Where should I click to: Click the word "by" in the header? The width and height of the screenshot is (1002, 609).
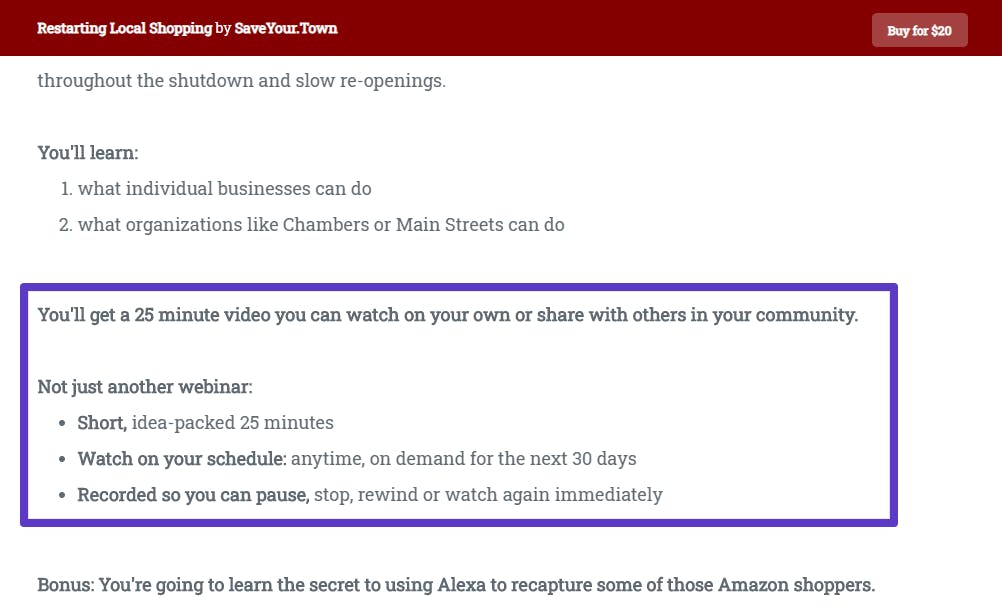(223, 29)
